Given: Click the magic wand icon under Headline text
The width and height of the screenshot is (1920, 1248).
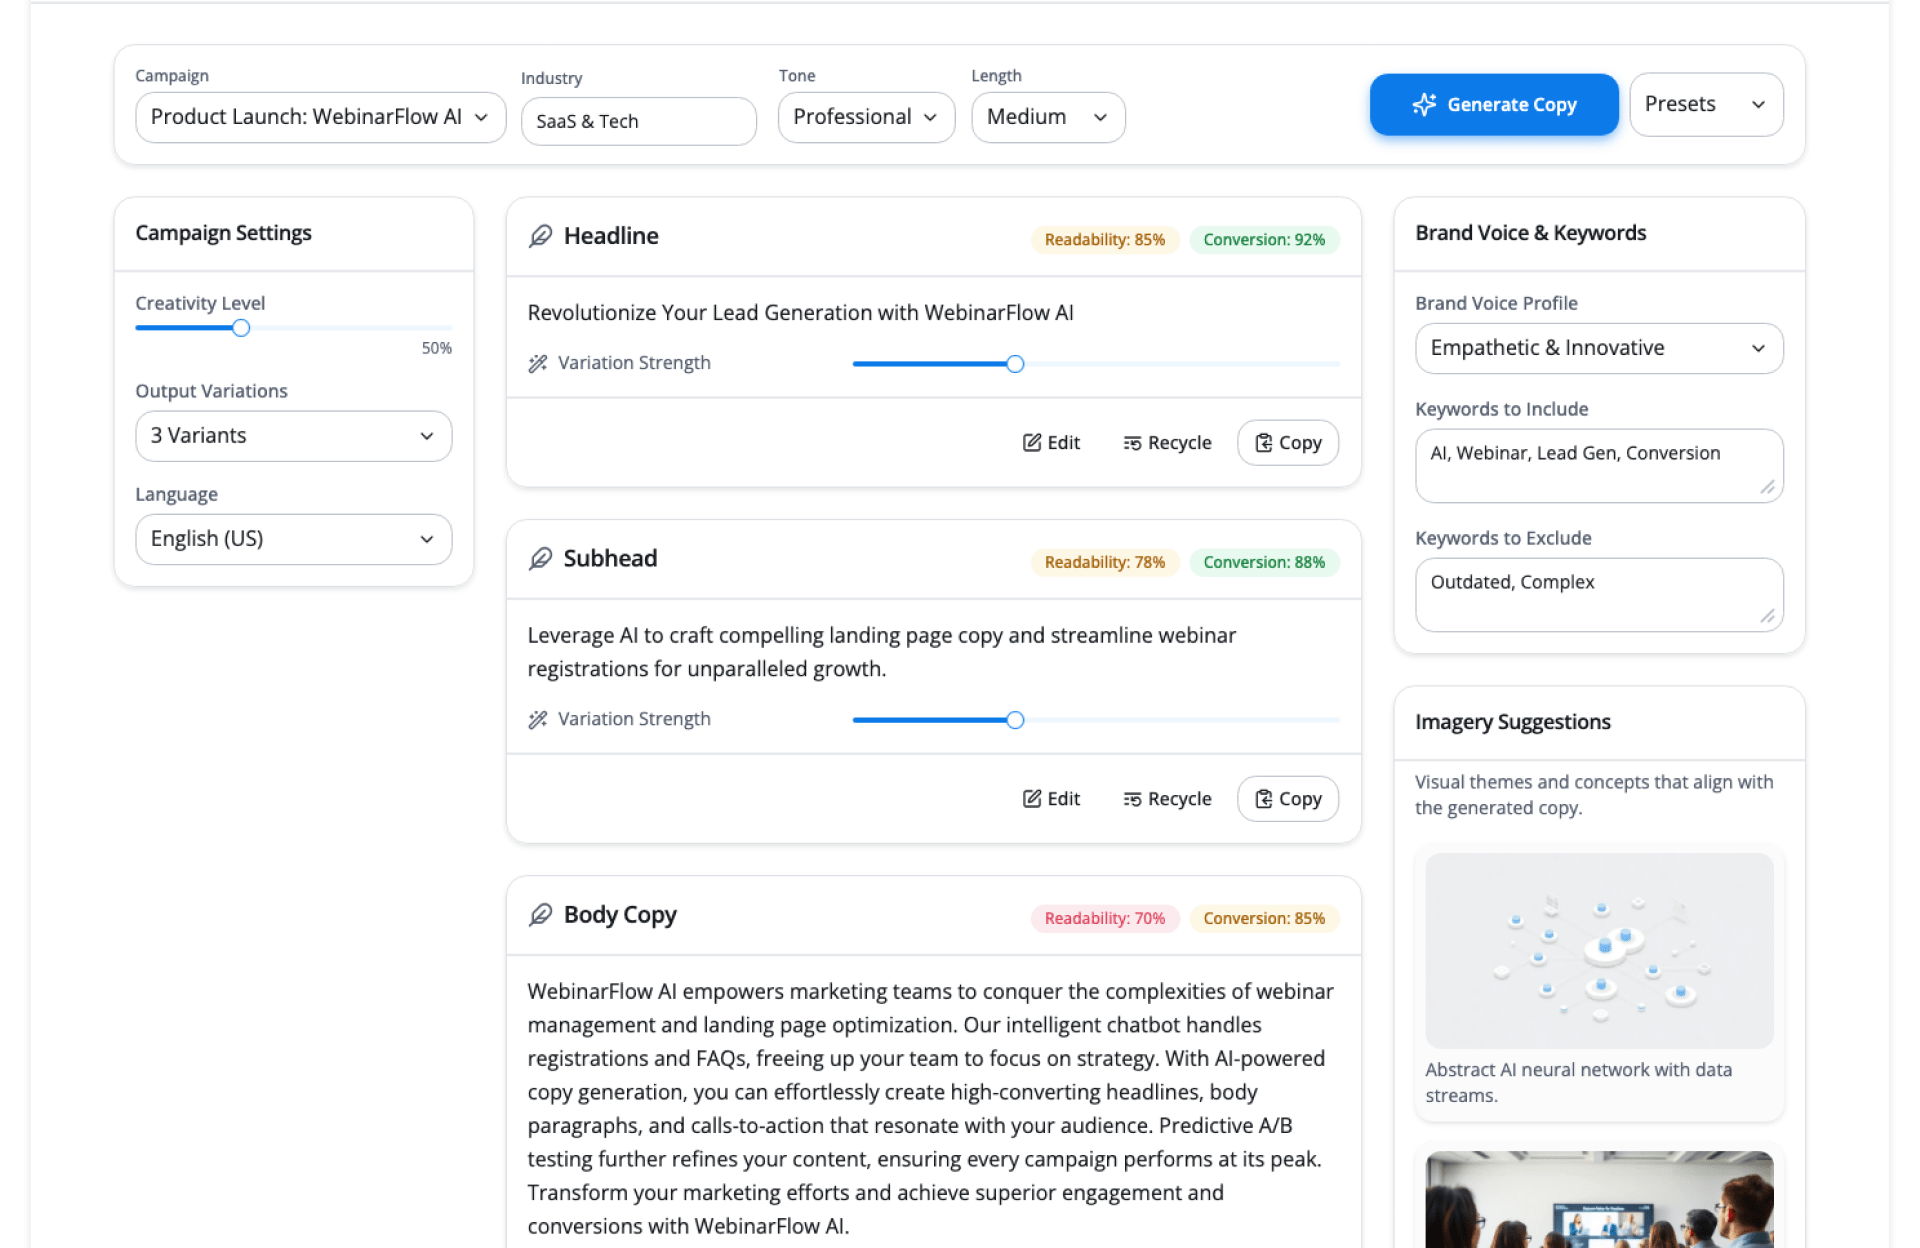Looking at the screenshot, I should pyautogui.click(x=538, y=363).
